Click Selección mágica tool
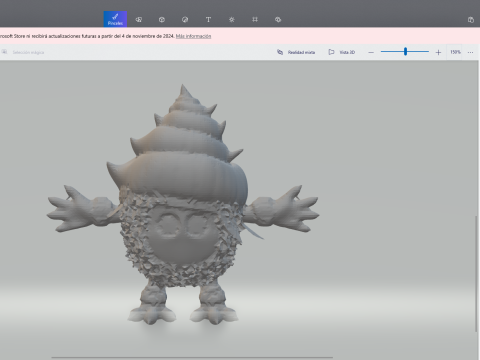 tap(23, 52)
